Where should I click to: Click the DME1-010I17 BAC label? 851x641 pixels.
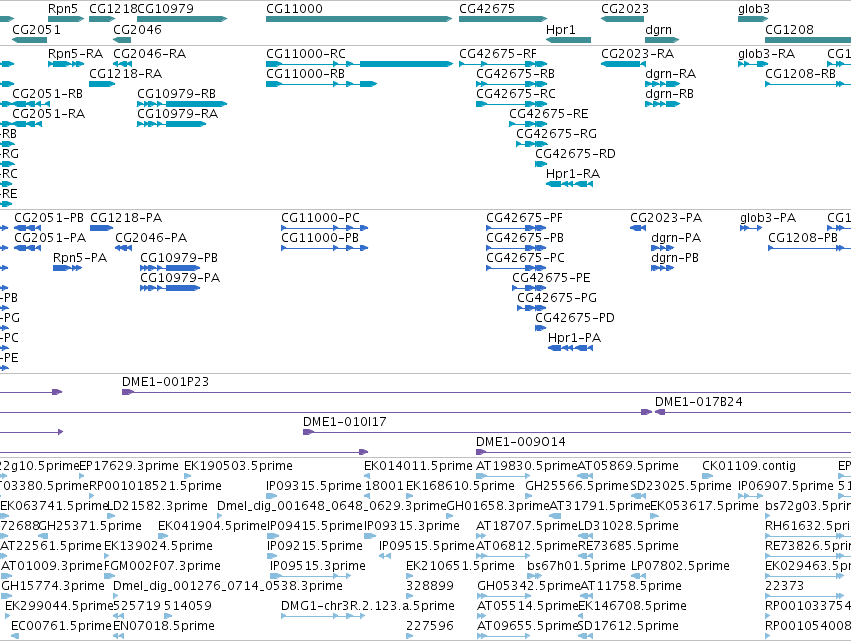[345, 422]
